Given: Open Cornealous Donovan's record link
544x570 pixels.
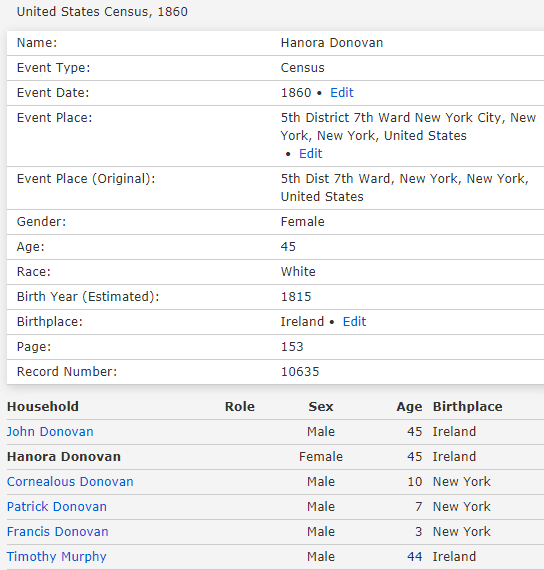Looking at the screenshot, I should (70, 482).
